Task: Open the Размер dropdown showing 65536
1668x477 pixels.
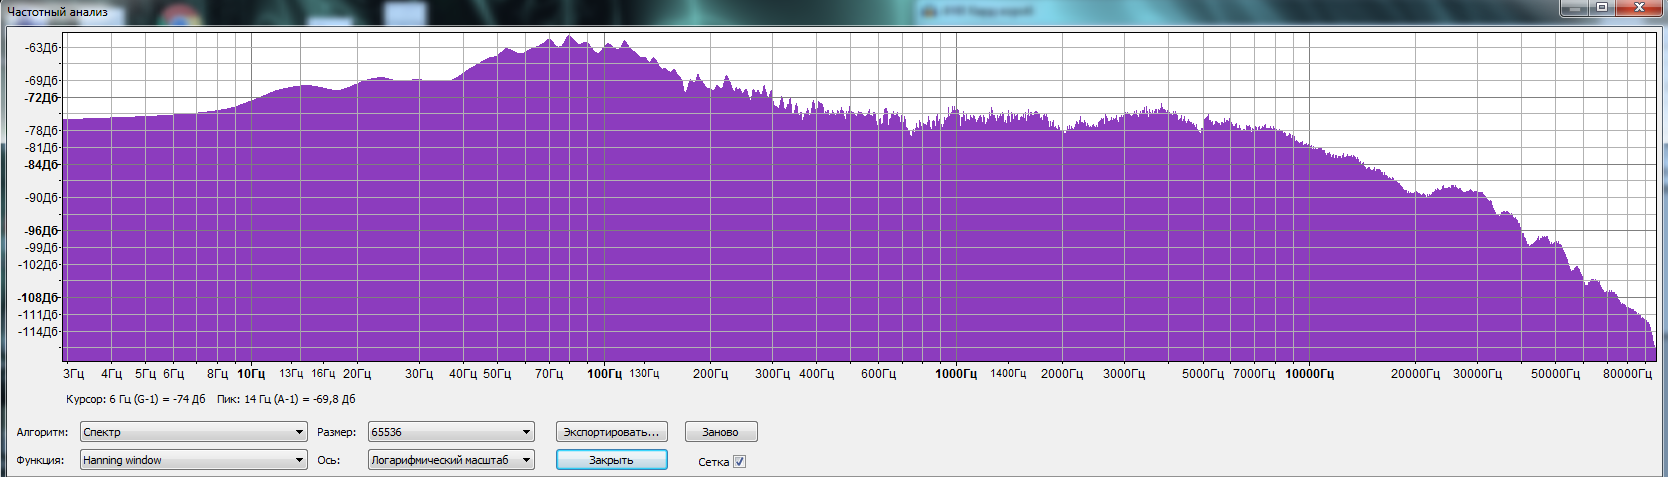Action: point(451,432)
